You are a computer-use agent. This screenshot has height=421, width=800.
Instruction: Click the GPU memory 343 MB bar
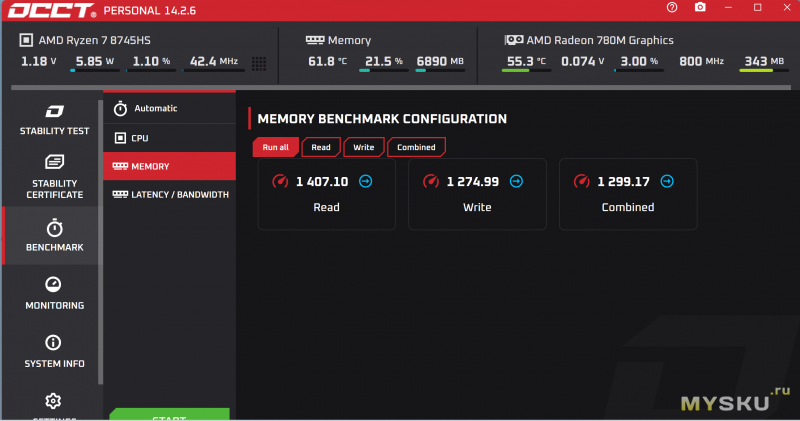point(764,70)
